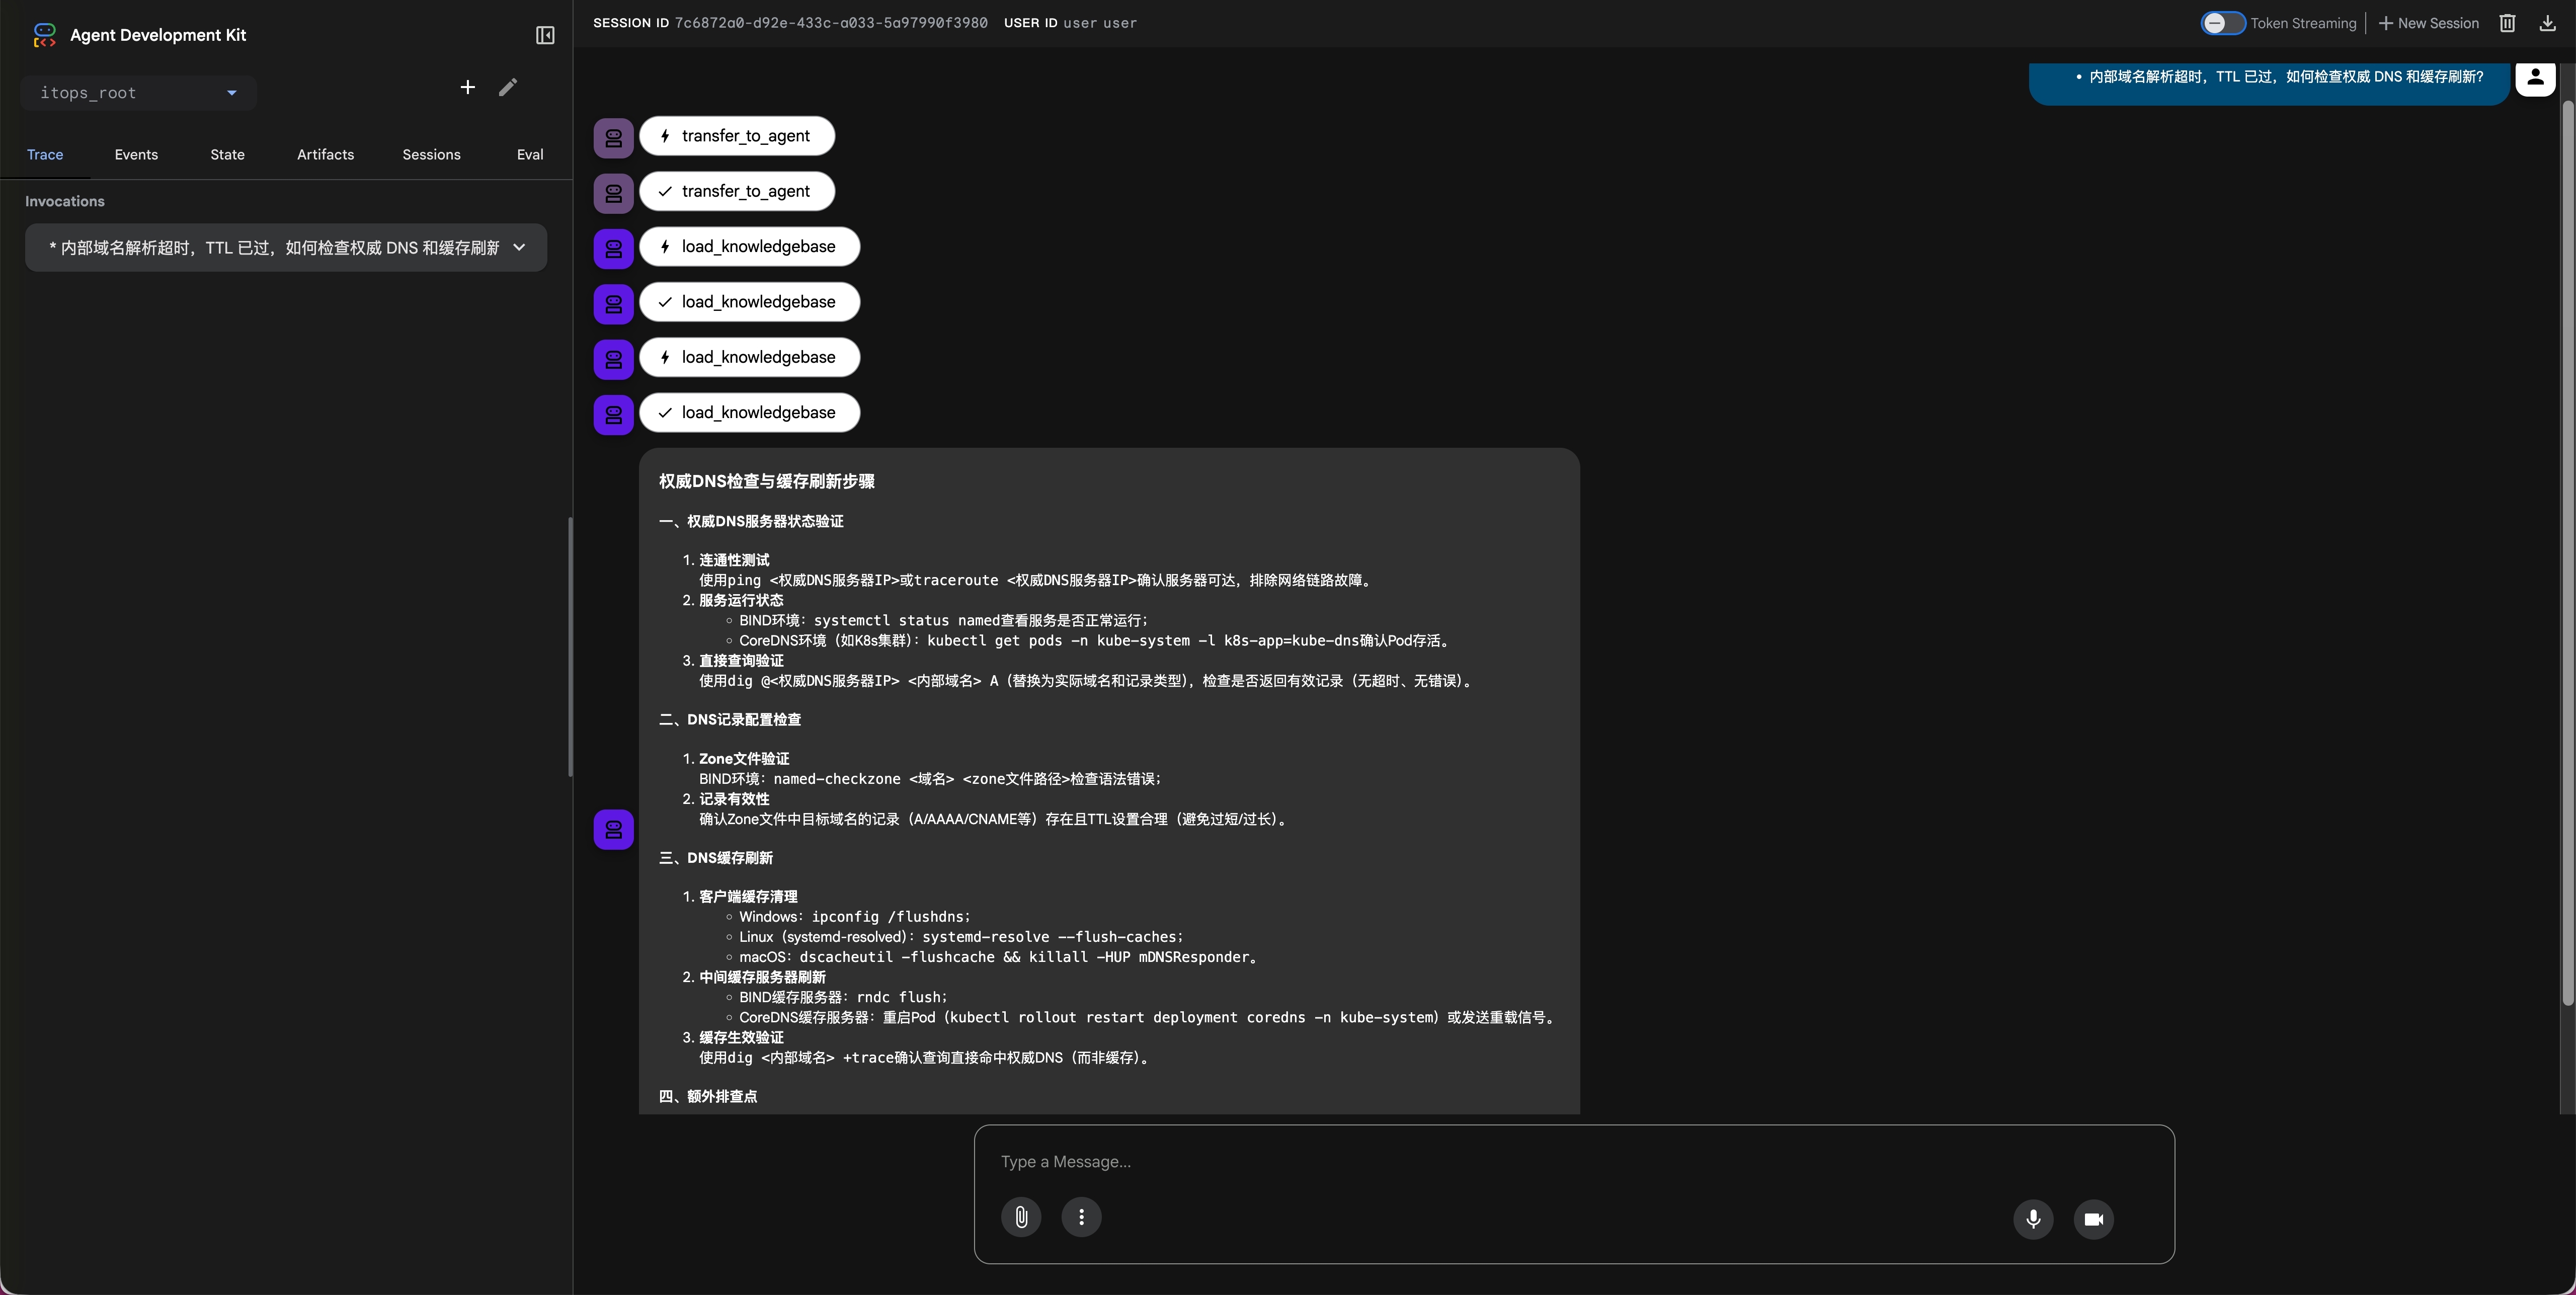
Task: Download the session with the download icon
Action: (x=2548, y=23)
